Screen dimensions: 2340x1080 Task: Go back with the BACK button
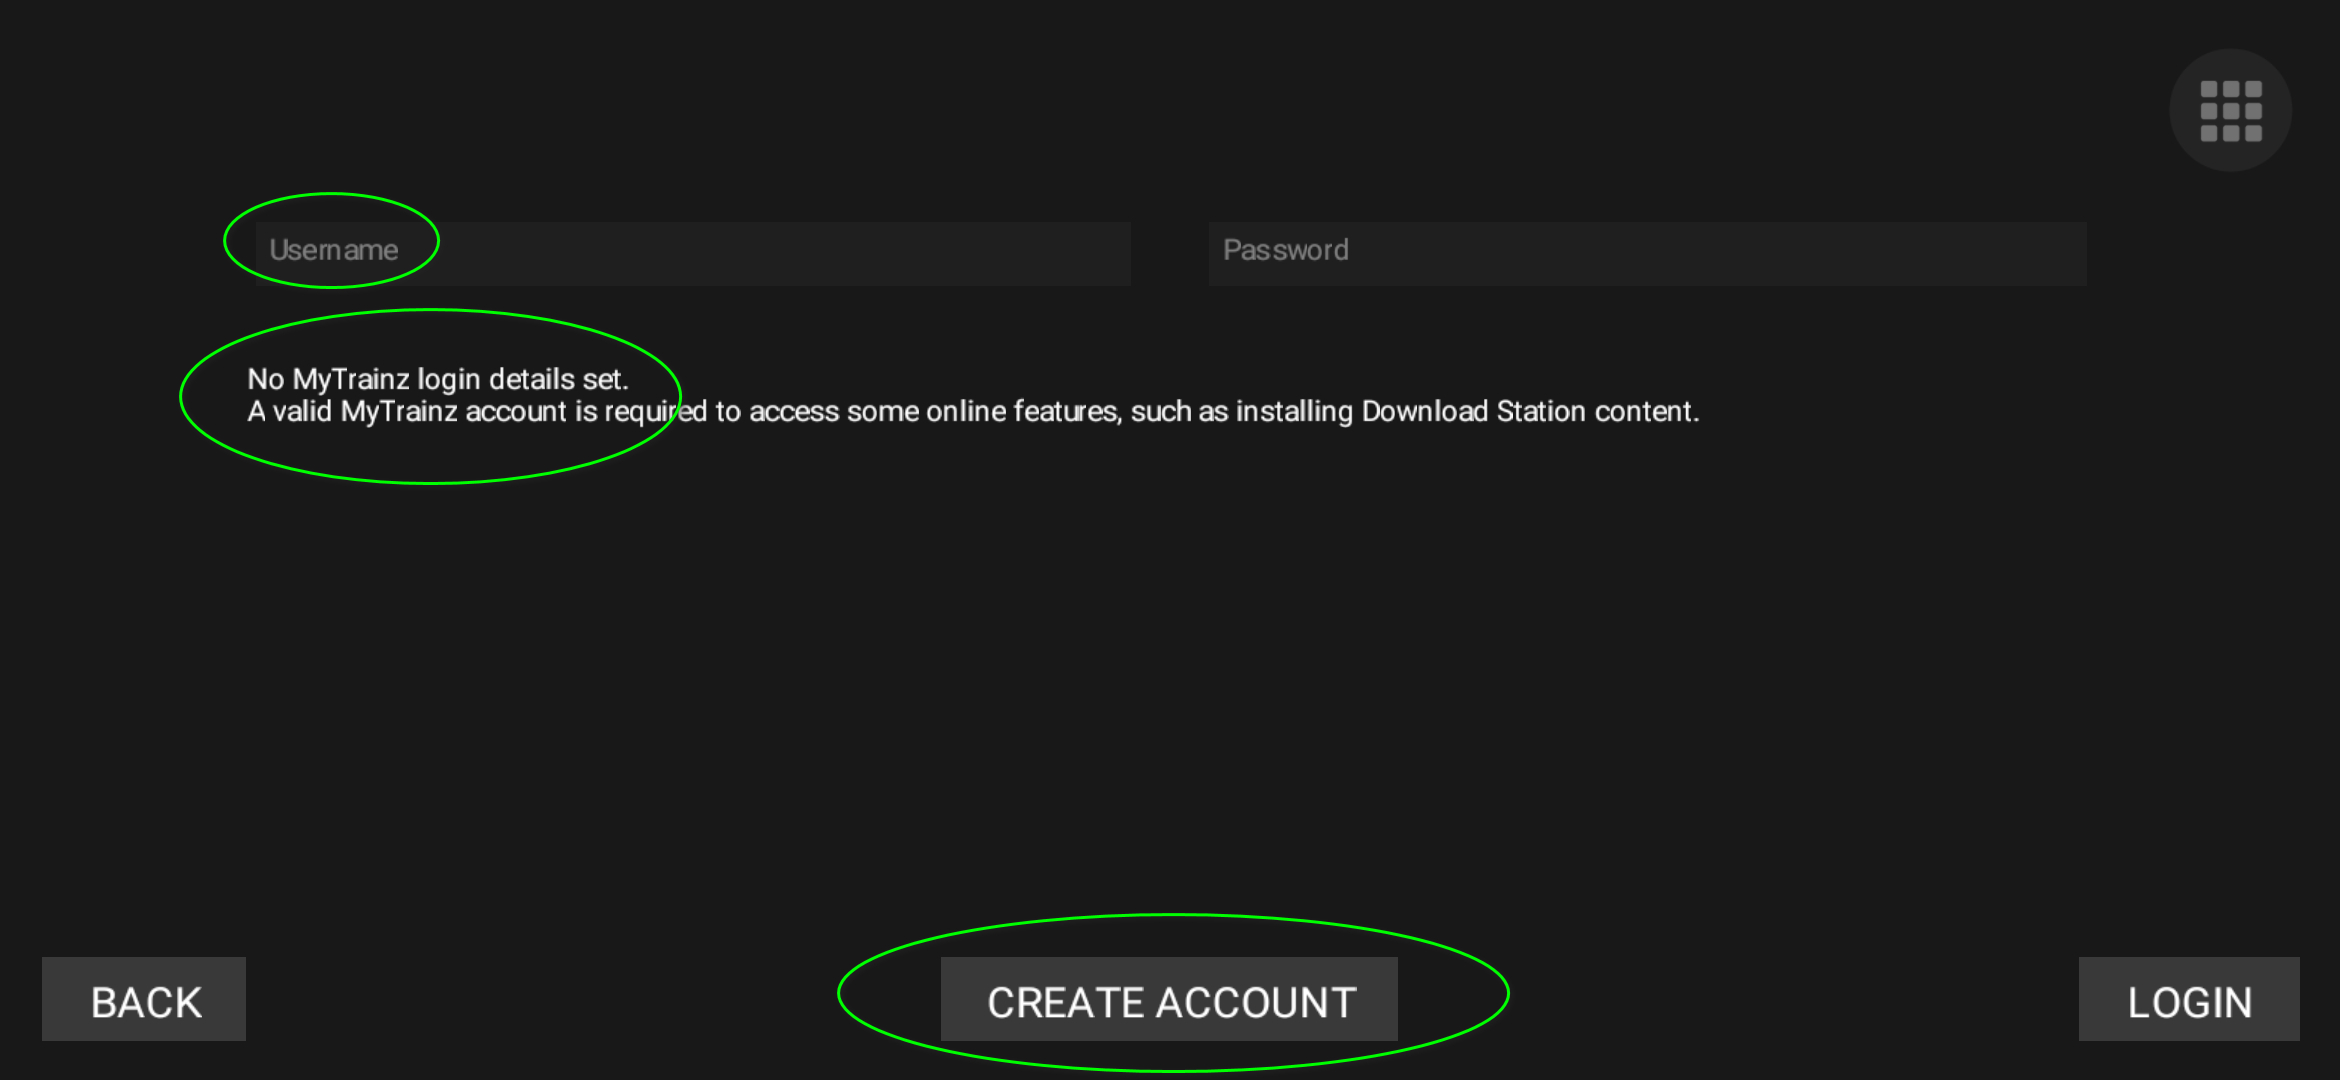(144, 999)
